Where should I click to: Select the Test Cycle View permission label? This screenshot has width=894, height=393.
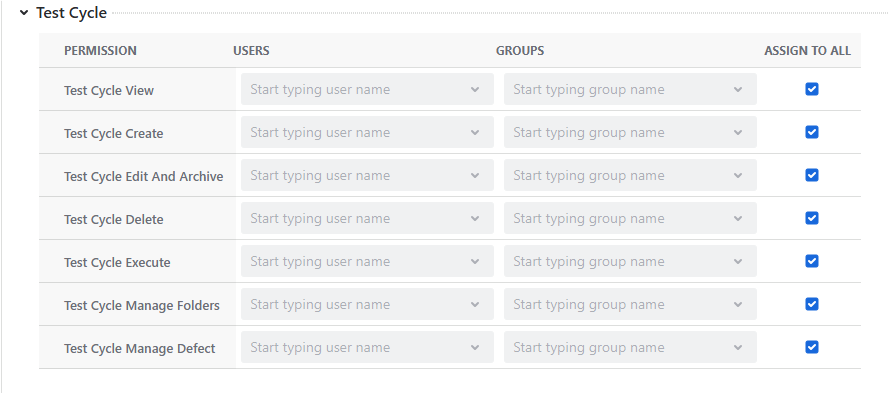coord(109,90)
